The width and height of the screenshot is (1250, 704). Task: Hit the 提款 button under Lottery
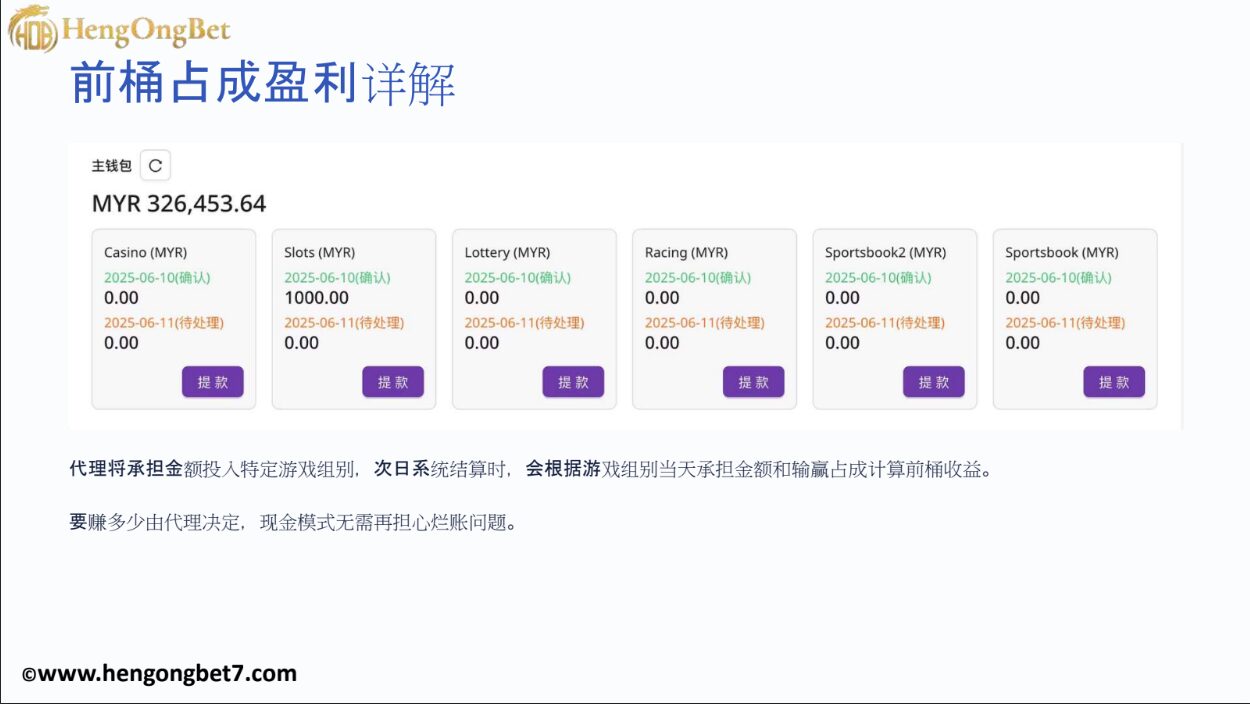pyautogui.click(x=573, y=382)
